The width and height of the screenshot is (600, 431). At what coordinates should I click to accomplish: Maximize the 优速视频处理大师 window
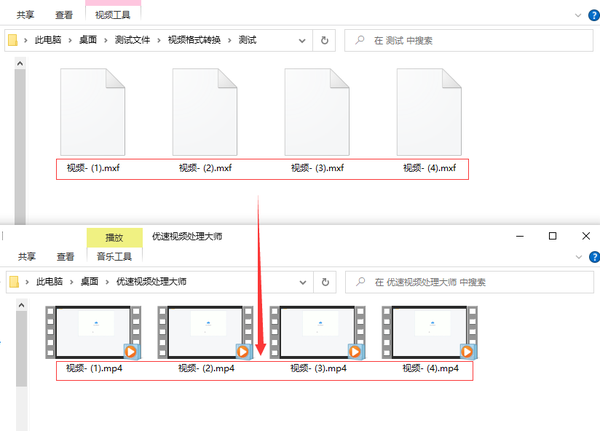553,236
